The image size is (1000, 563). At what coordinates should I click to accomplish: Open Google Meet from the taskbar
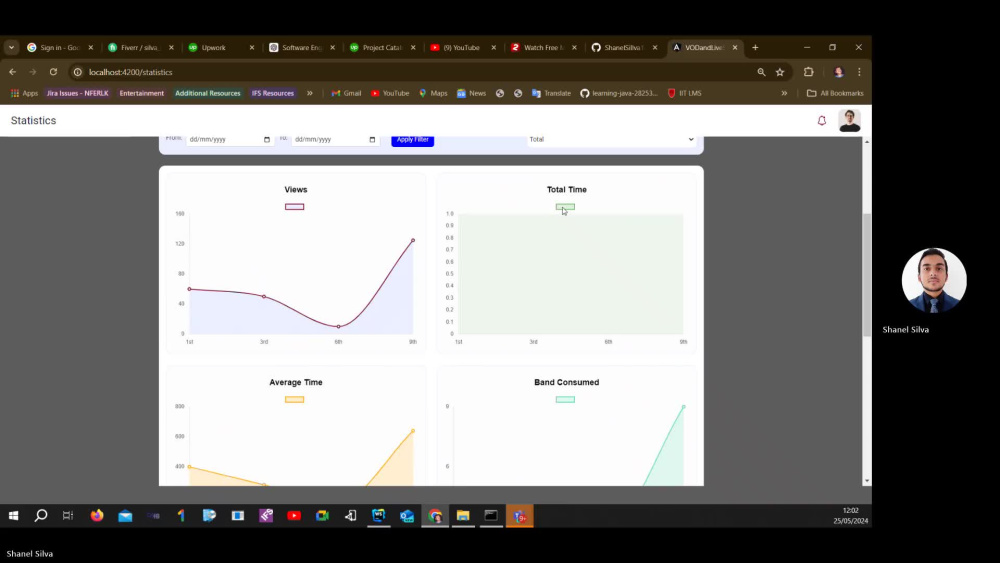[x=322, y=516]
